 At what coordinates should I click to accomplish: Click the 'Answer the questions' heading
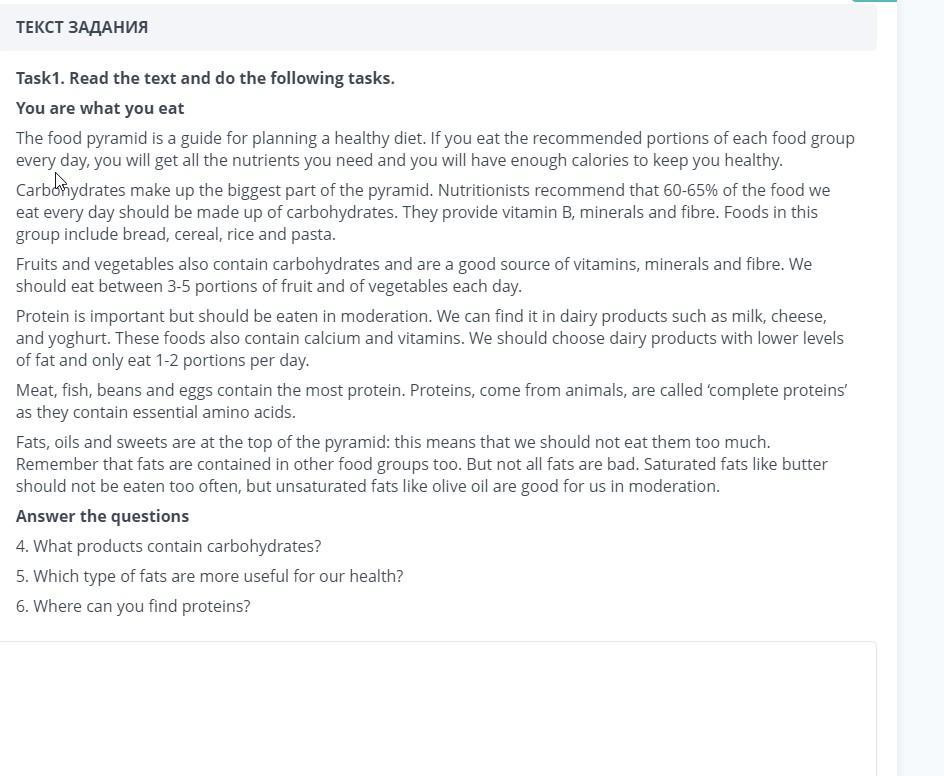pyautogui.click(x=102, y=517)
